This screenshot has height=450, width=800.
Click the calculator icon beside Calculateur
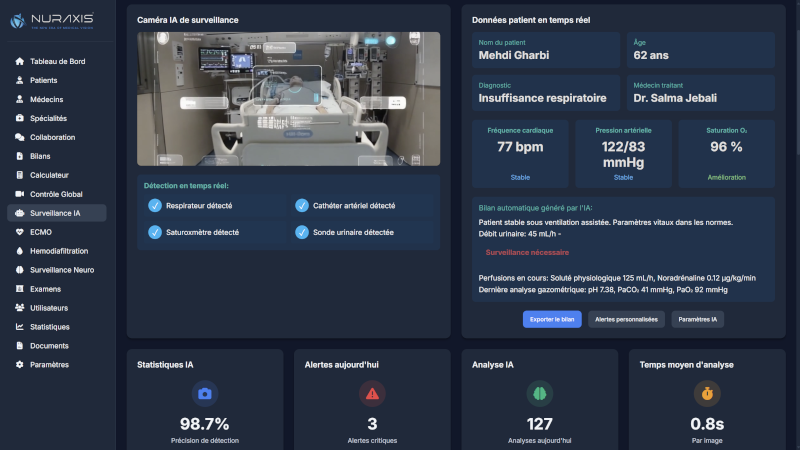[20, 175]
